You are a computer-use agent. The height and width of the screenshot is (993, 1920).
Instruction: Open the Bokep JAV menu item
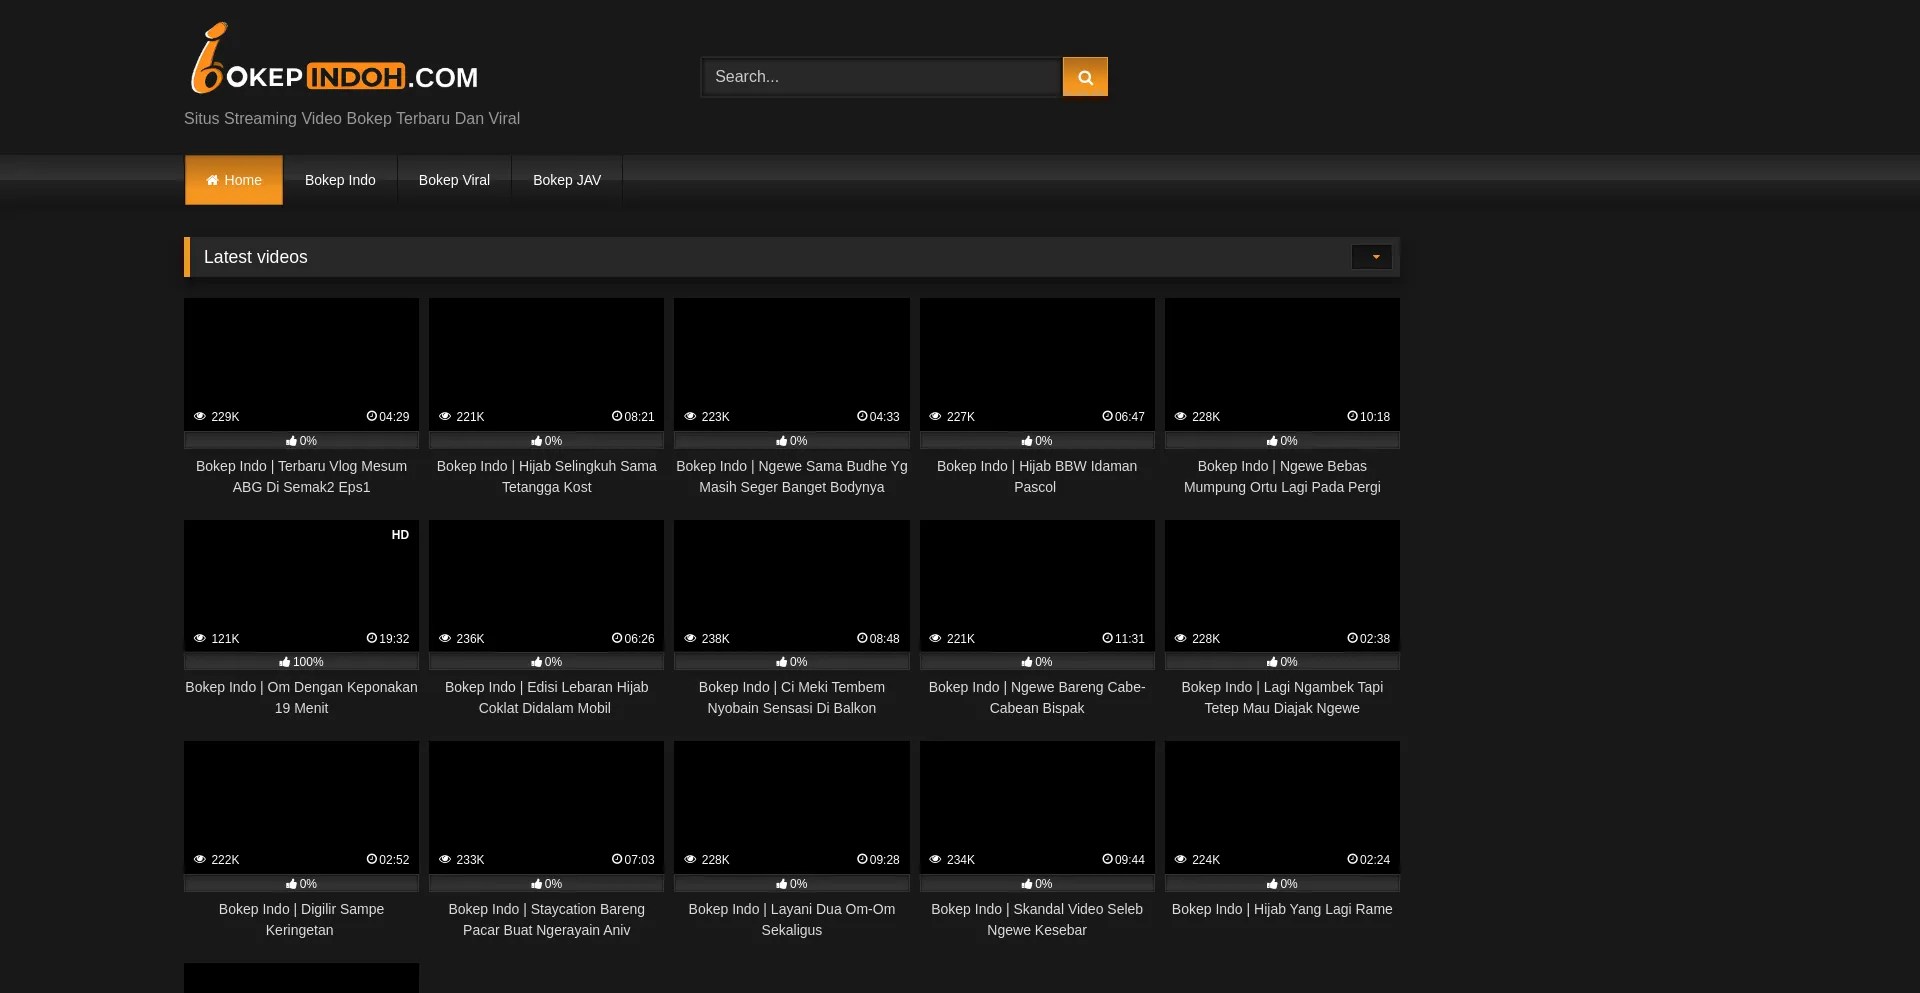point(567,180)
